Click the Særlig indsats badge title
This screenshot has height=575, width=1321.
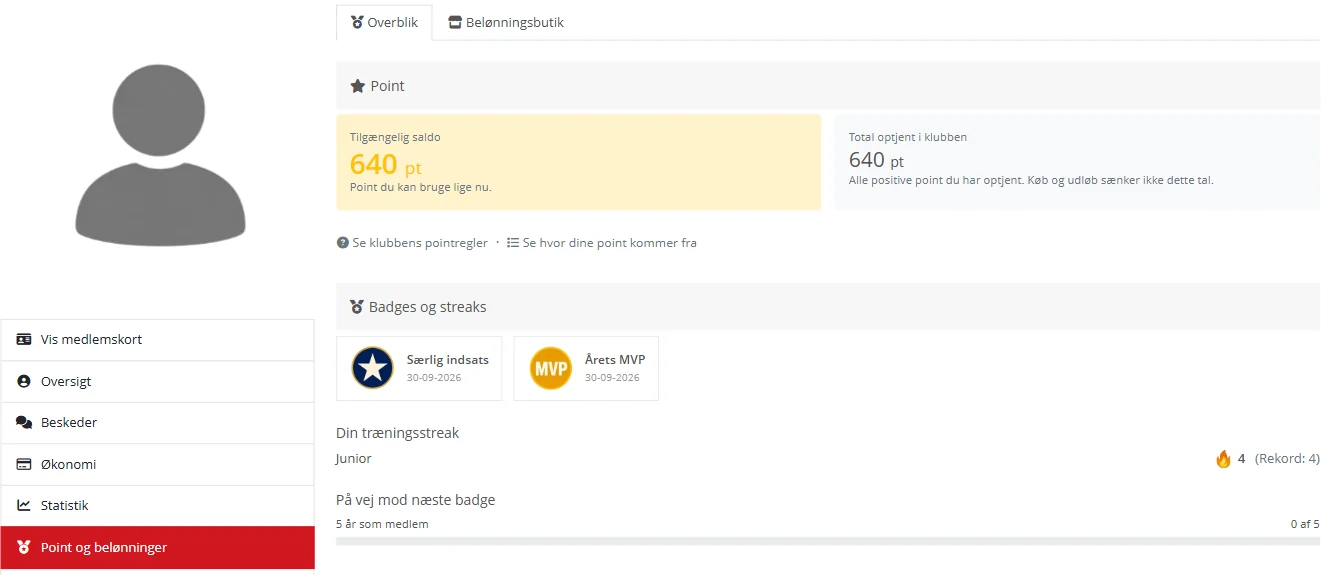[x=448, y=360]
